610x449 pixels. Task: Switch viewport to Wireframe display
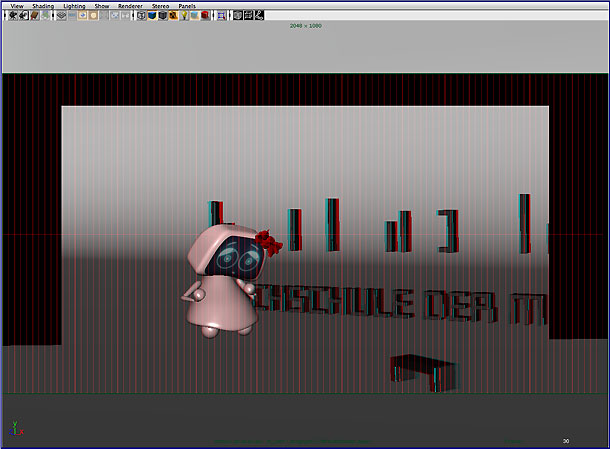[141, 16]
